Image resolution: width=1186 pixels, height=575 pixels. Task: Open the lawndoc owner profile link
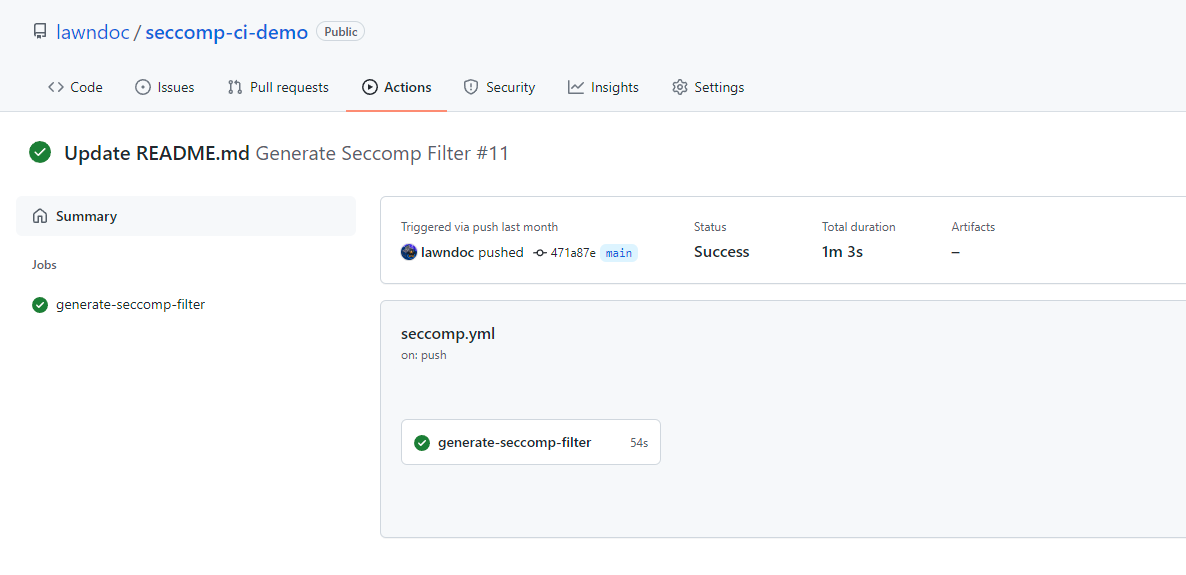(x=92, y=32)
